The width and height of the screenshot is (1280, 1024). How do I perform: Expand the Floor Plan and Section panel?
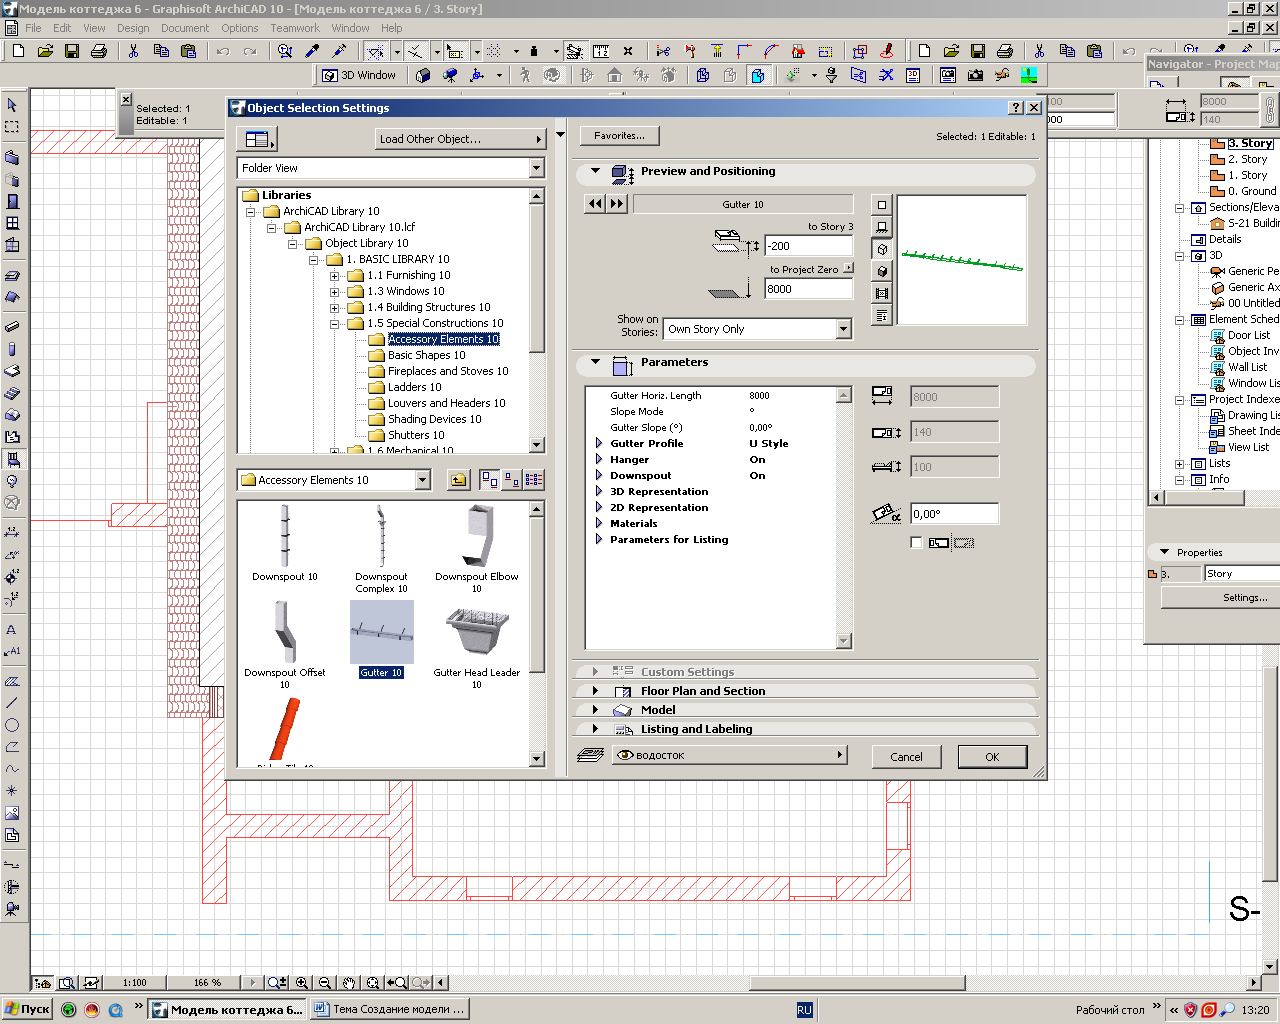tap(596, 691)
